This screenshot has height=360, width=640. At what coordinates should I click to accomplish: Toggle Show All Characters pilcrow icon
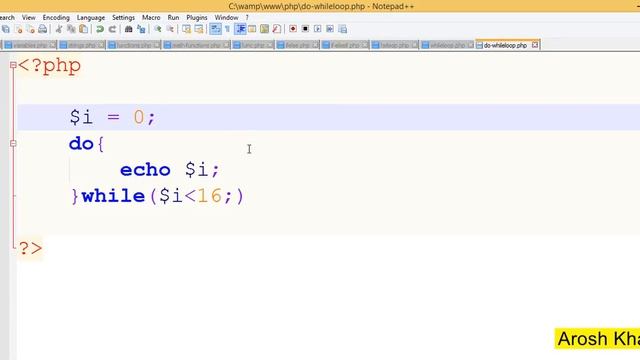(227, 29)
